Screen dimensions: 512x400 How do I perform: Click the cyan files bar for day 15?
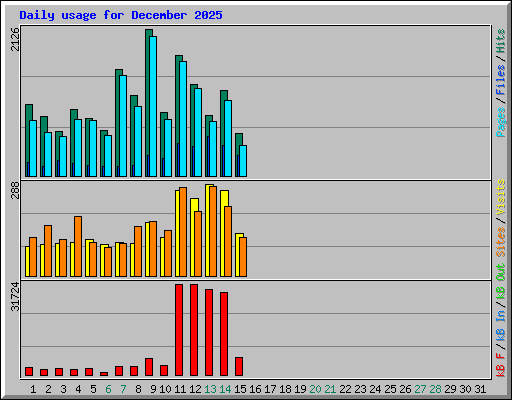[243, 161]
